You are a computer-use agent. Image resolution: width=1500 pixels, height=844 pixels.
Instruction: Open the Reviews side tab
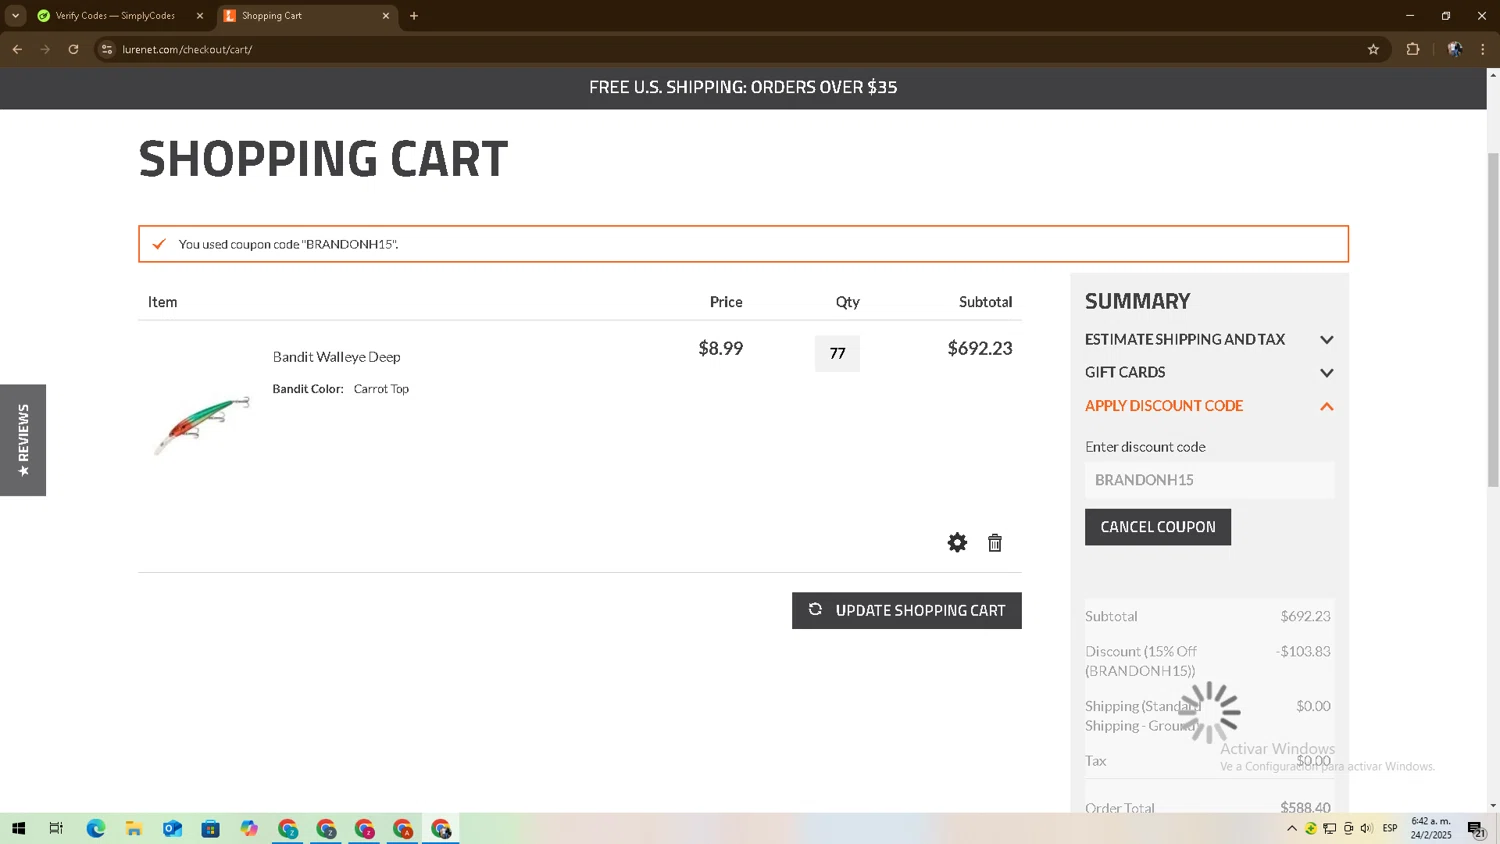23,440
